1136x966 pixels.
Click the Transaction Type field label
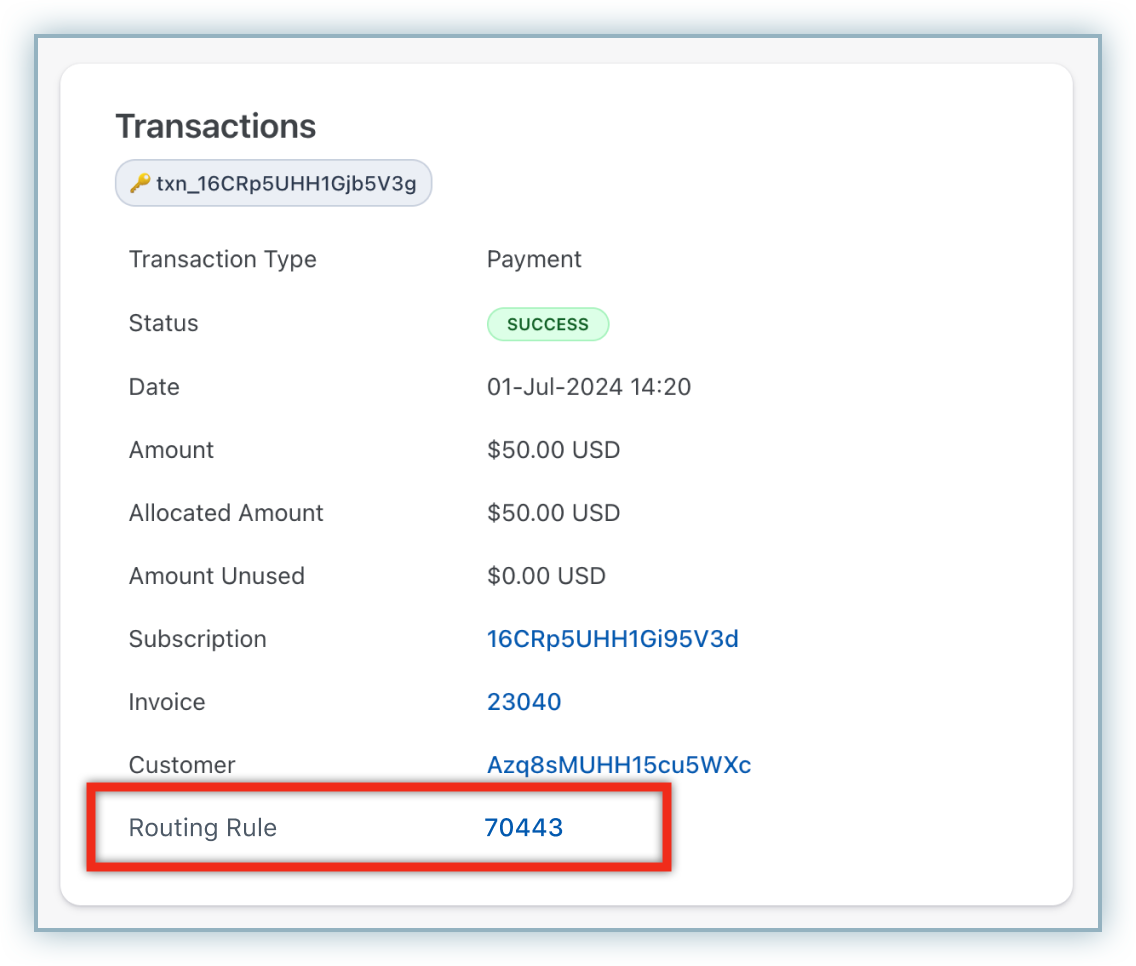click(x=222, y=260)
